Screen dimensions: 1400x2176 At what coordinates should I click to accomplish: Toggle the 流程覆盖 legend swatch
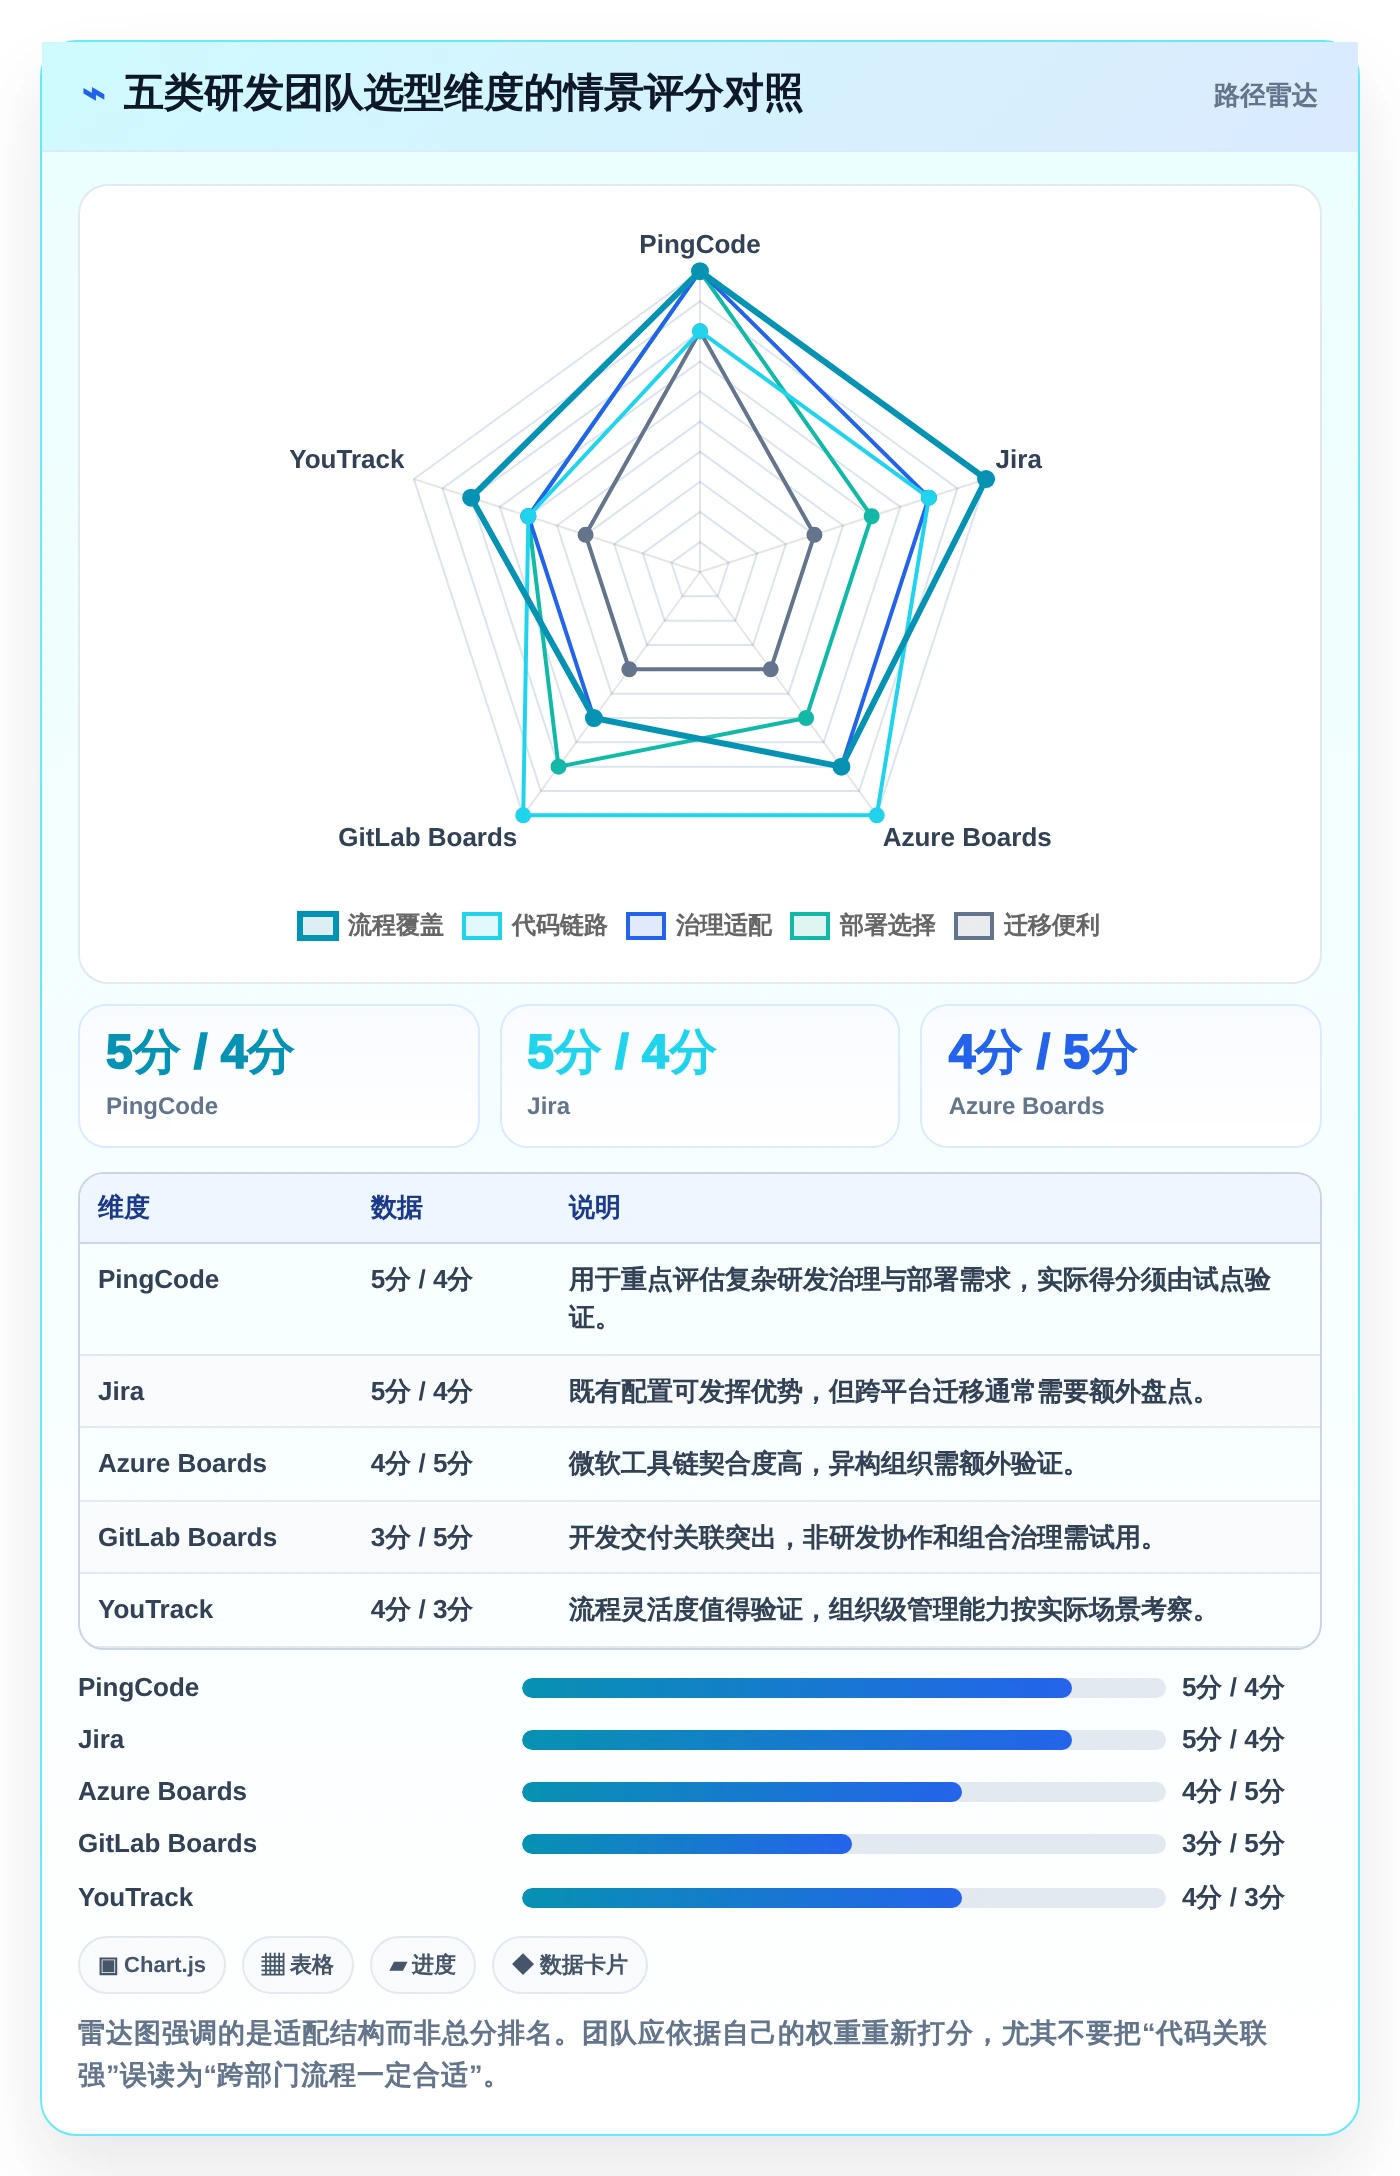(318, 926)
